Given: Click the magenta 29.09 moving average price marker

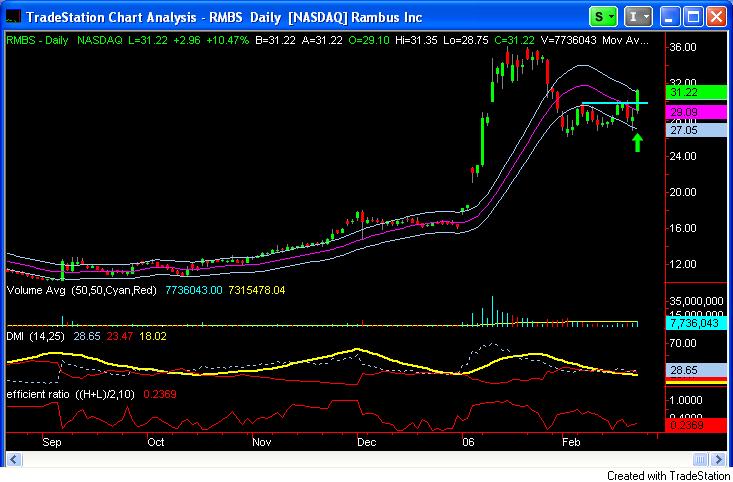Looking at the screenshot, I should click(x=697, y=112).
